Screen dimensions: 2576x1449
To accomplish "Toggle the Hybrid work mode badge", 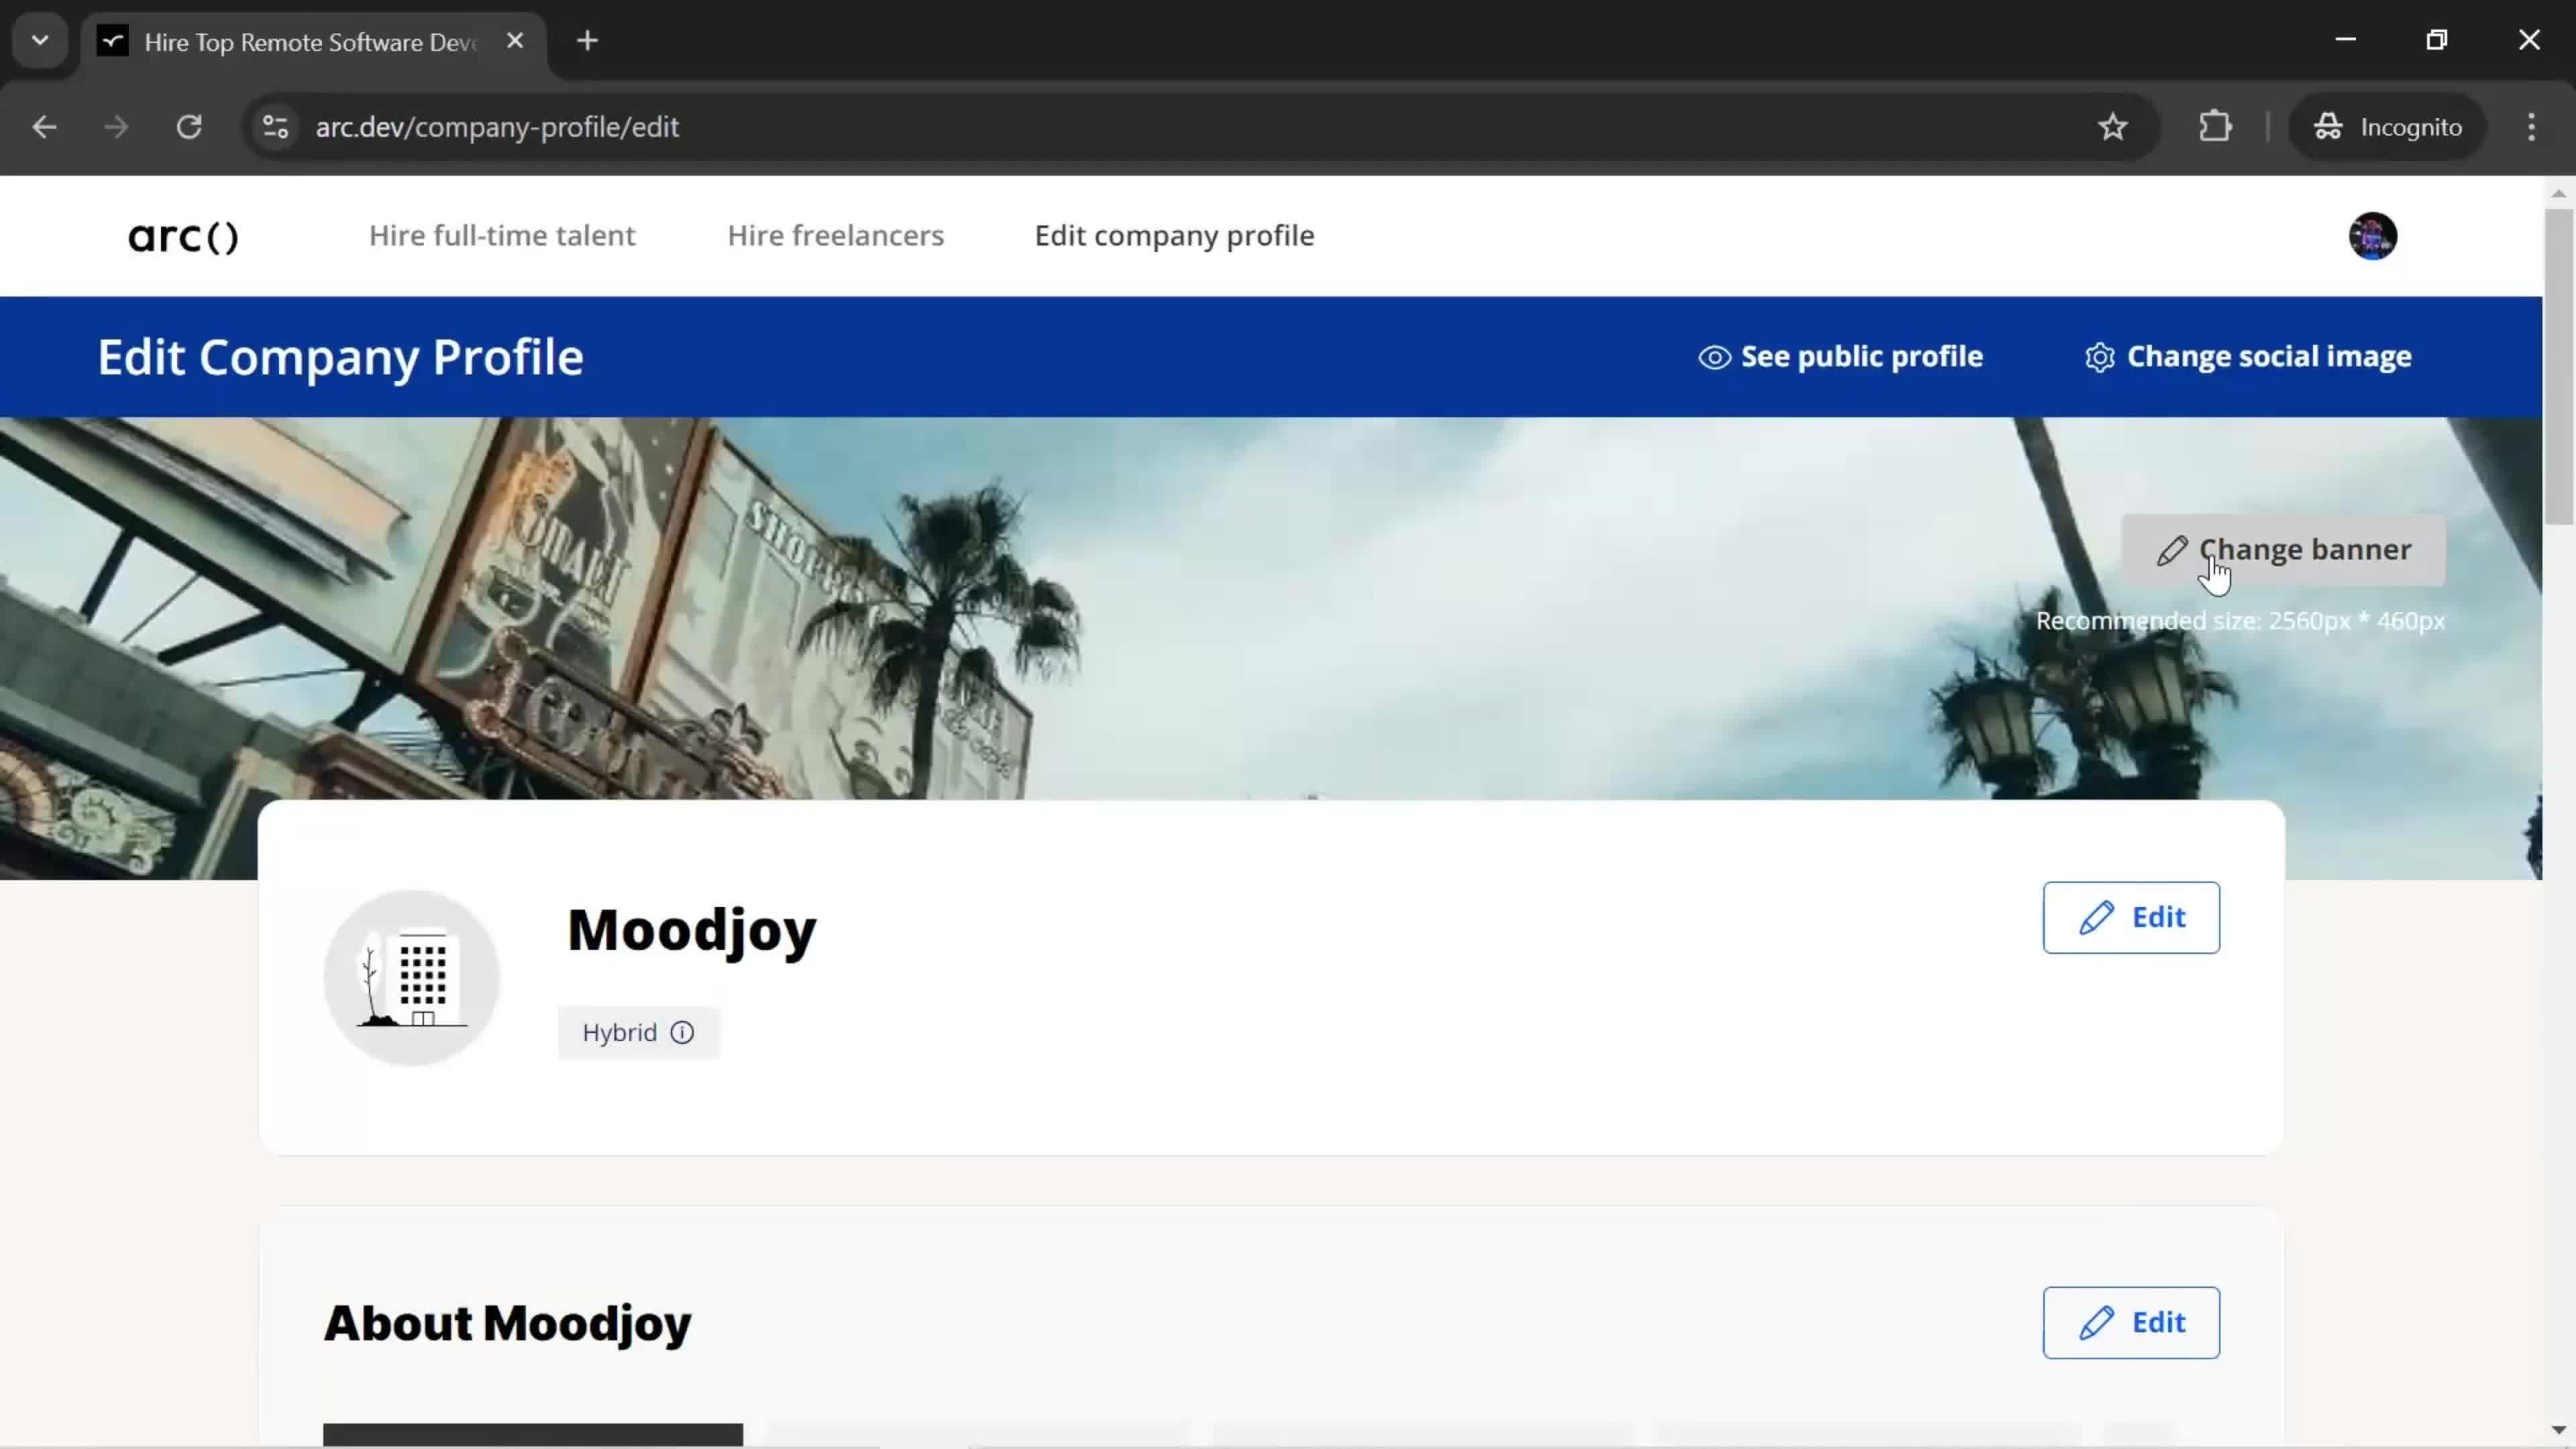I will point(637,1032).
